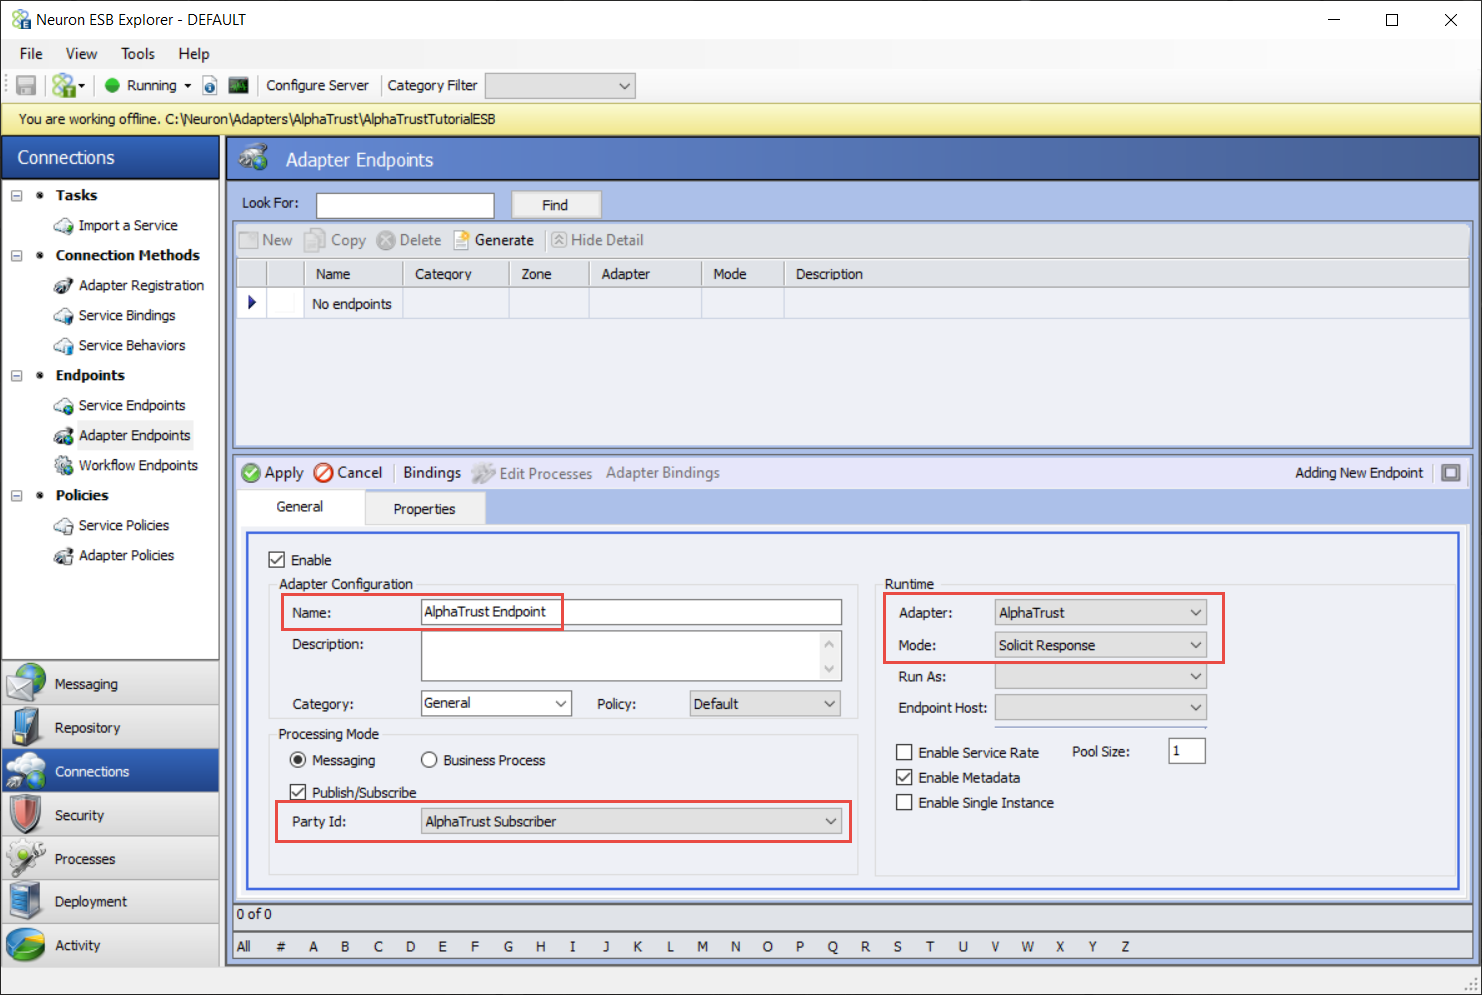Click the Pool Size input field
This screenshot has width=1482, height=995.
coord(1187,751)
